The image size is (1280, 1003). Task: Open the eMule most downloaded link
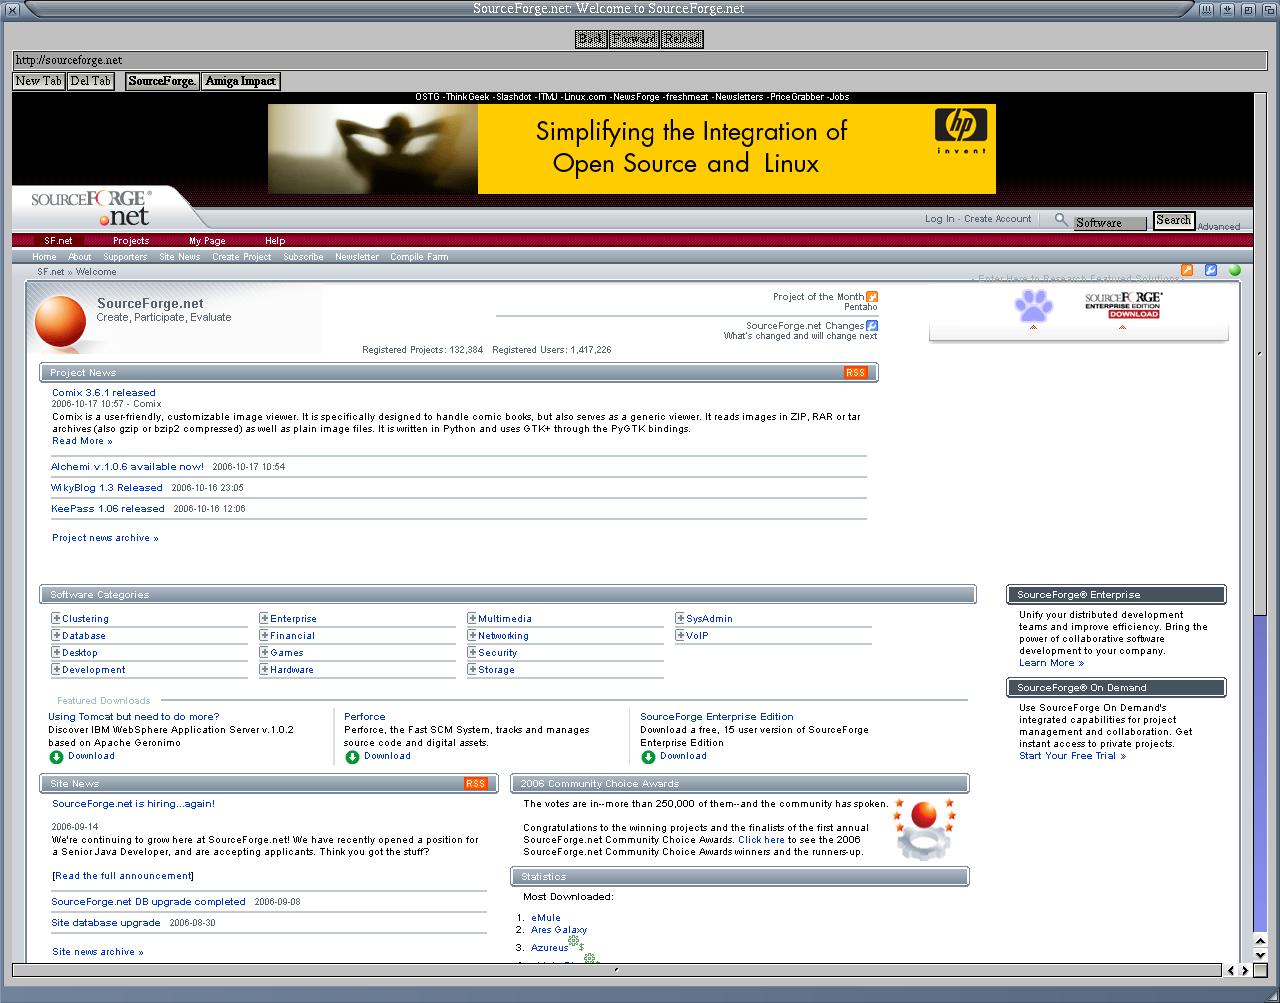pos(546,918)
